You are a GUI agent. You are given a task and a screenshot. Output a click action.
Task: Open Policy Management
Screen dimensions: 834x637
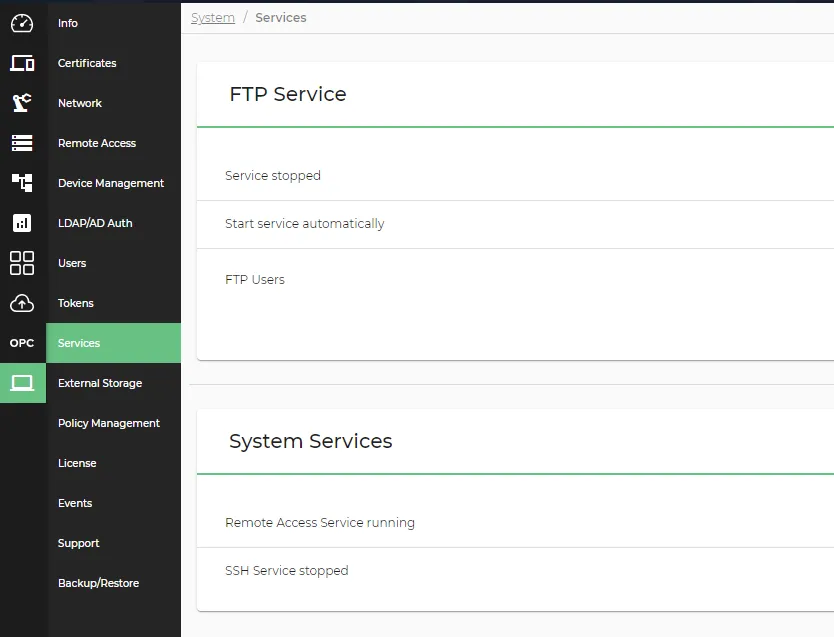[x=109, y=423]
